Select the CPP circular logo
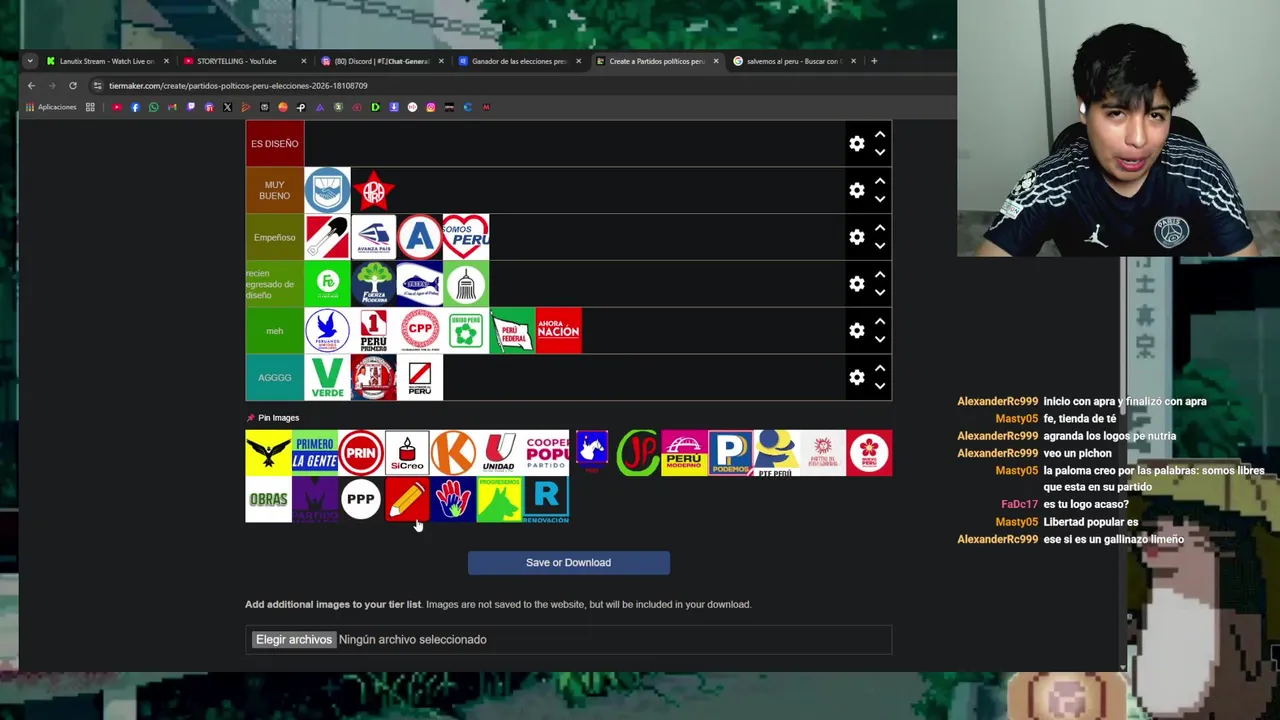Image resolution: width=1280 pixels, height=720 pixels. pos(420,331)
